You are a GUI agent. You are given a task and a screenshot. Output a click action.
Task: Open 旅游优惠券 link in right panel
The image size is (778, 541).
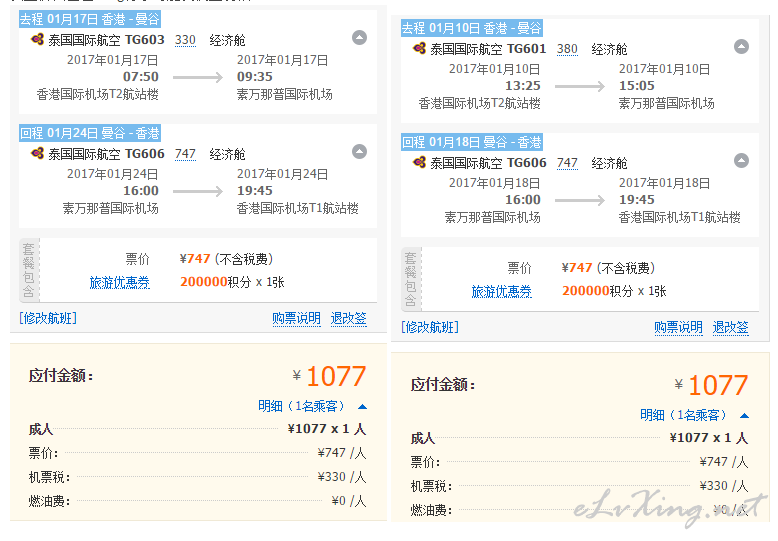pos(502,291)
